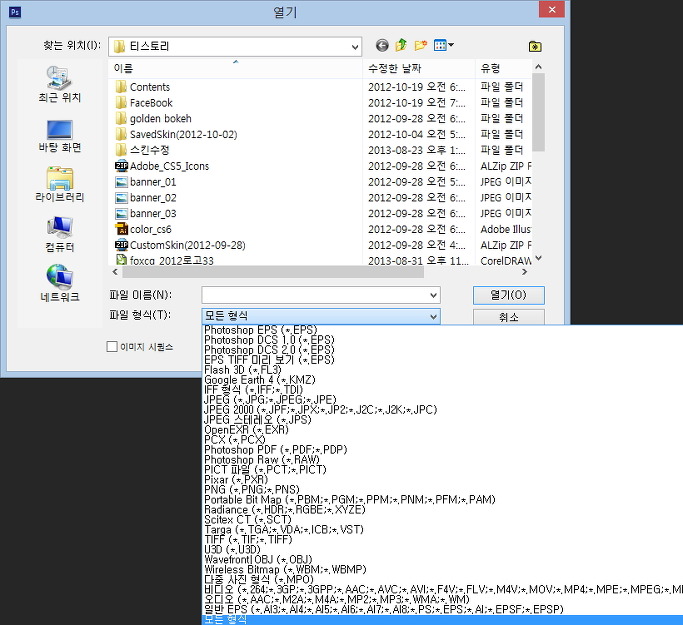This screenshot has height=625, width=683.
Task: Create a new folder using toolbar icon
Action: 421,46
